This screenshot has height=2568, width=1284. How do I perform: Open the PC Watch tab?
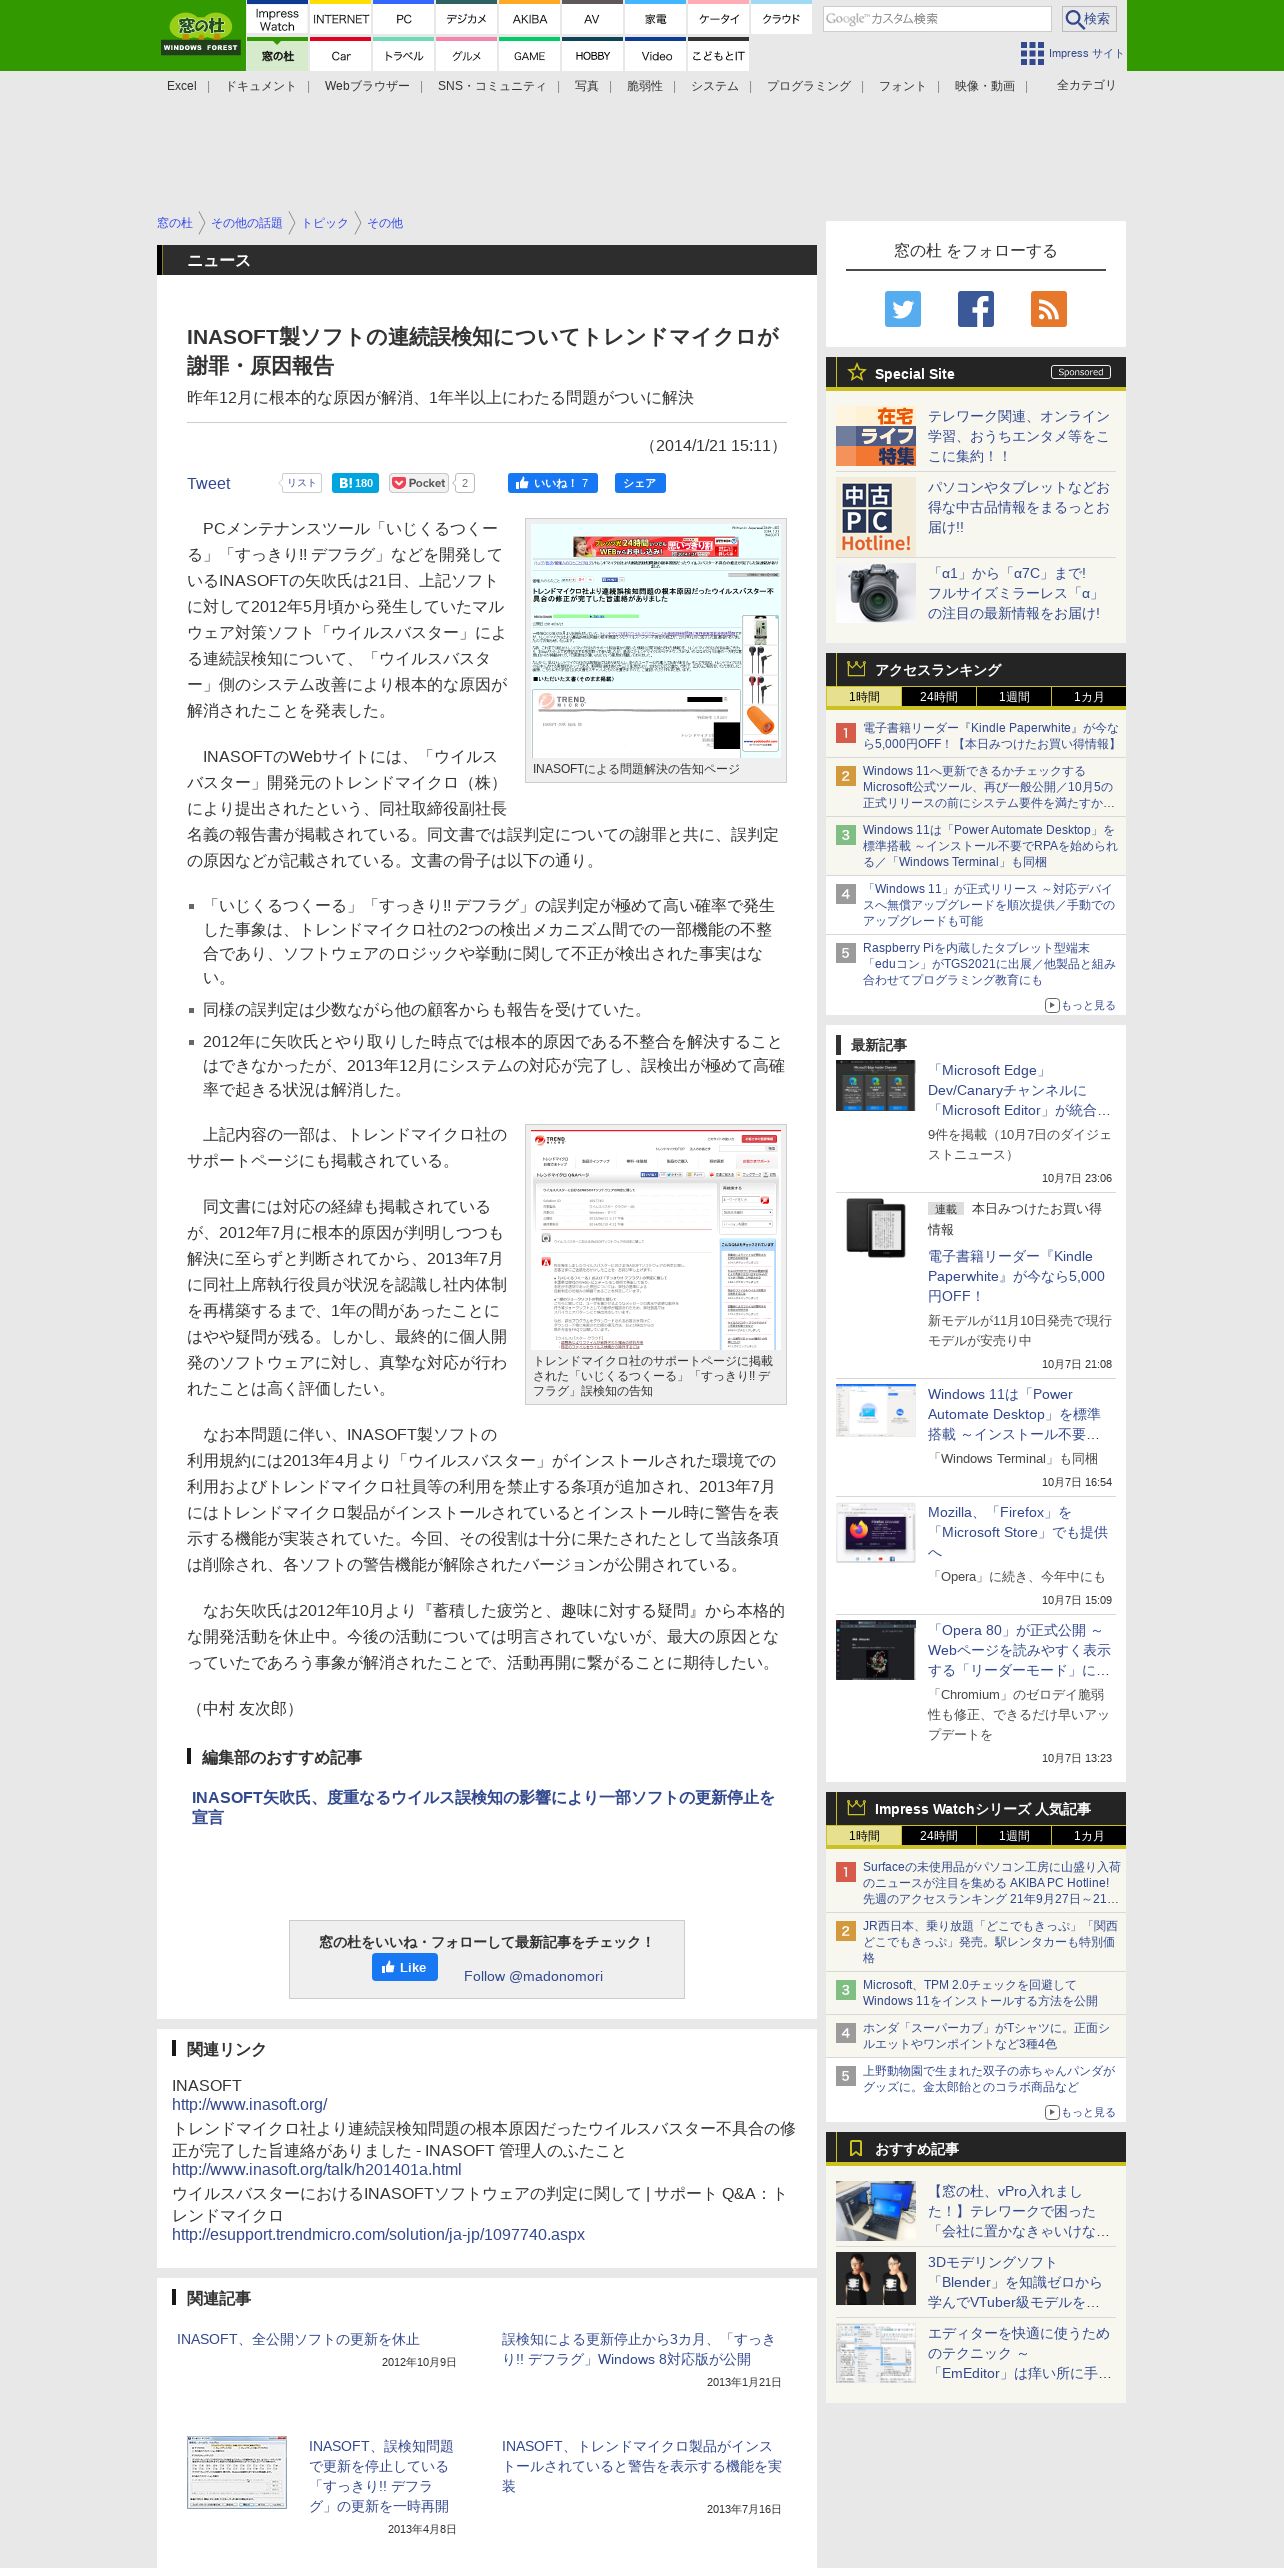[x=403, y=19]
